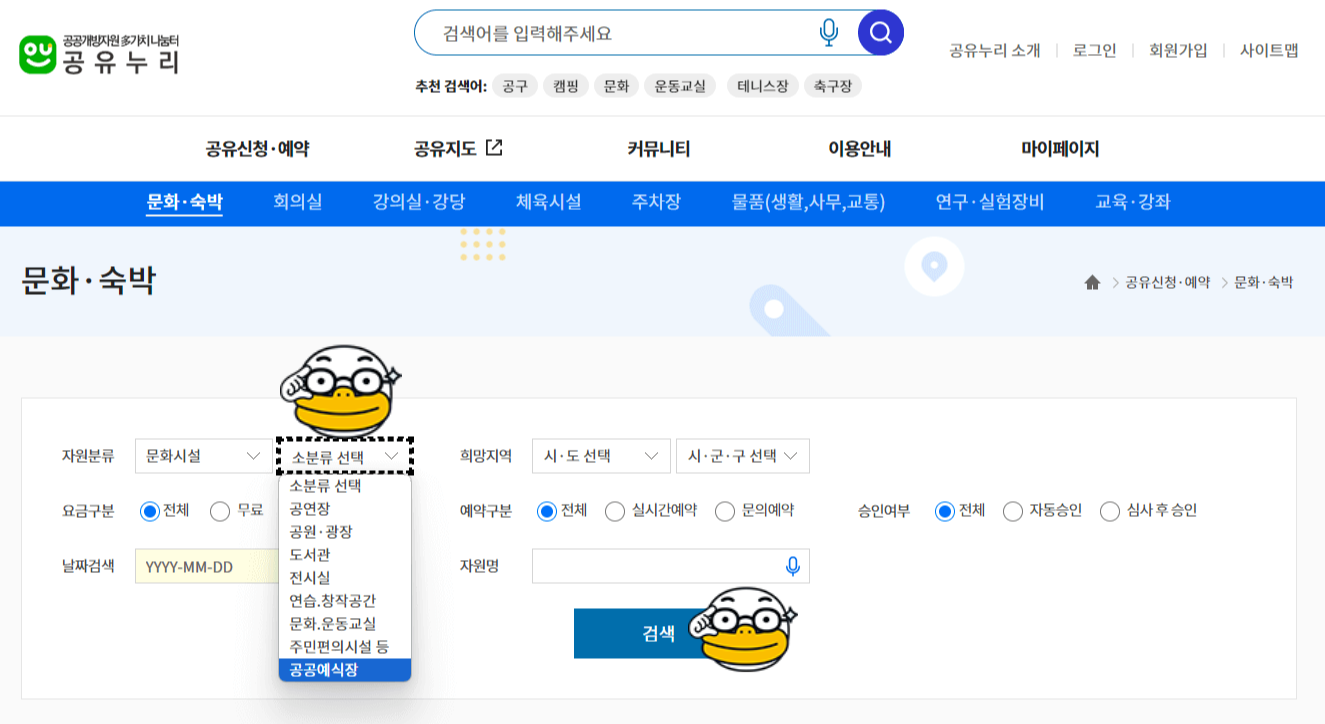Image resolution: width=1325 pixels, height=724 pixels.
Task: Open the 문화시설 resource category dropdown
Action: (x=203, y=456)
